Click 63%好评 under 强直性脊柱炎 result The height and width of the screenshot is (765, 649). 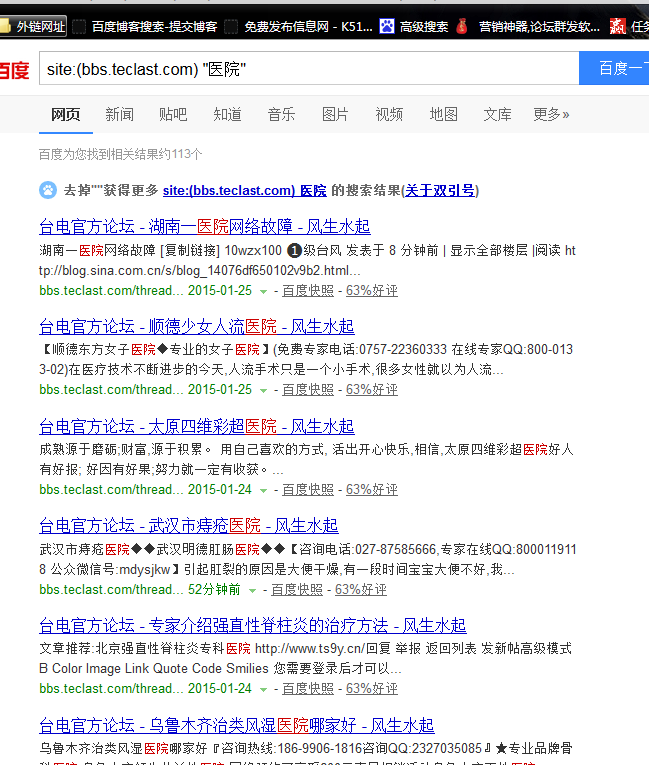[372, 689]
